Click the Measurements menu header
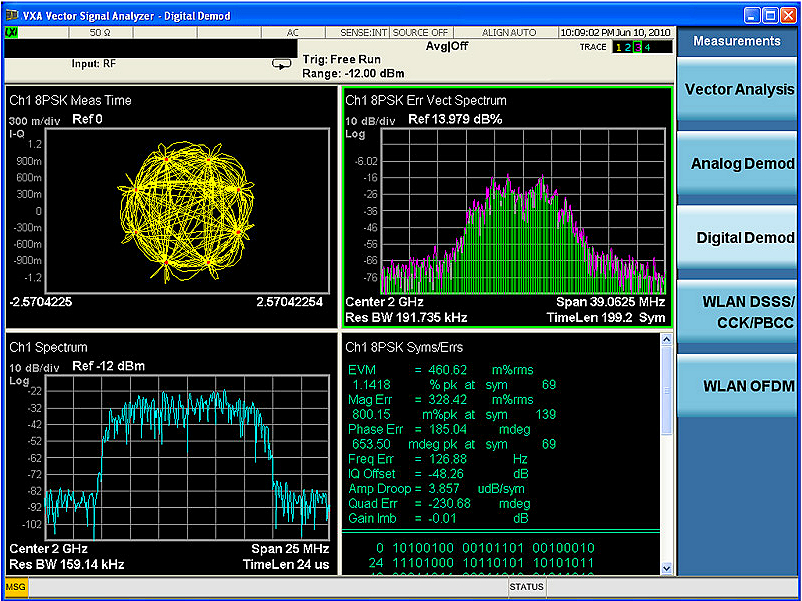Viewport: 802px width, 601px height. [x=737, y=41]
